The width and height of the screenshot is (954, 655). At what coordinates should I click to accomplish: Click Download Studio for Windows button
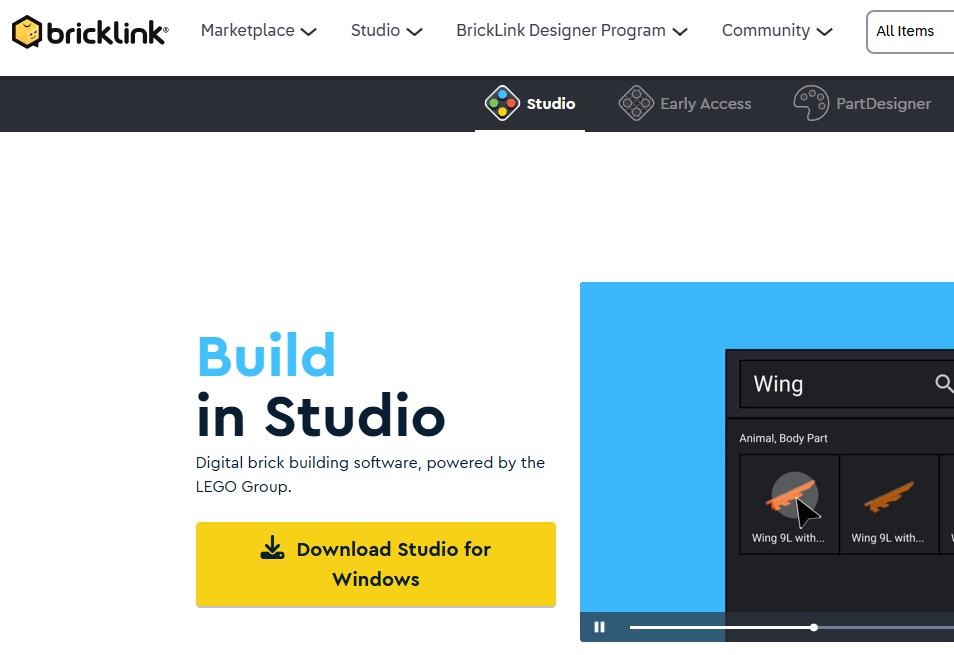coord(375,564)
